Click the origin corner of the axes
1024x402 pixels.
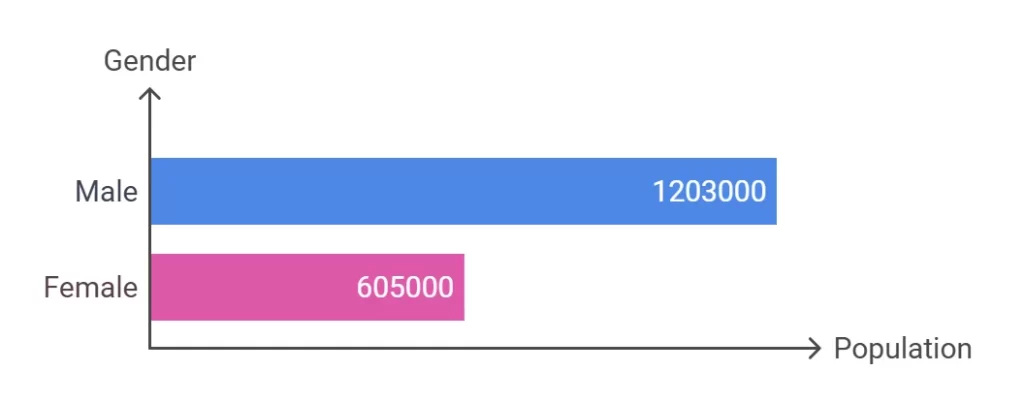tap(150, 348)
